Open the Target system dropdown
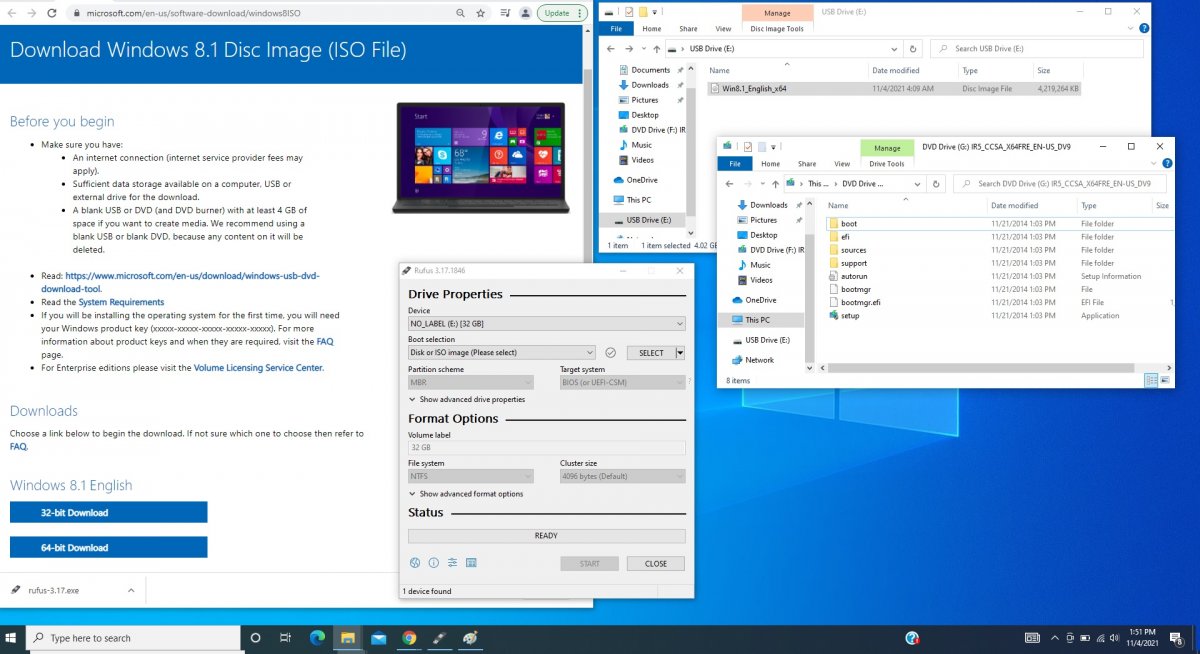 point(622,383)
